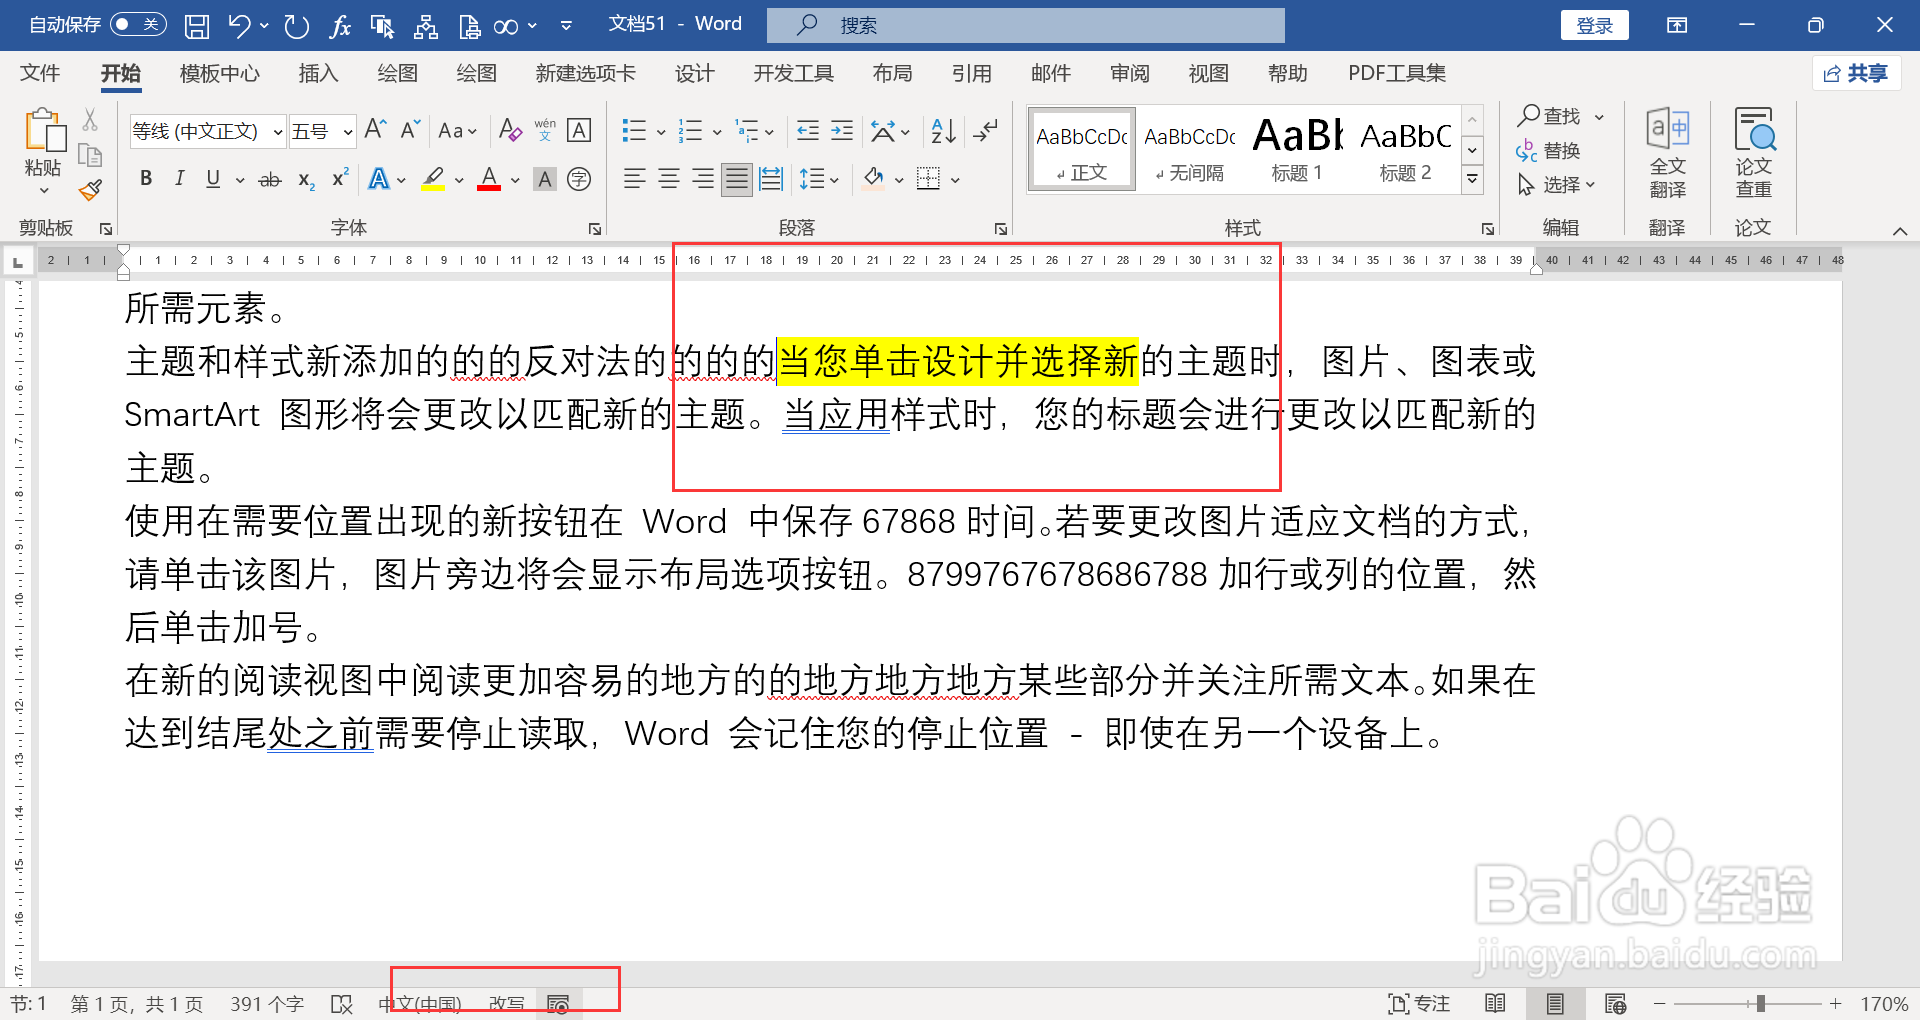The height and width of the screenshot is (1020, 1920).
Task: Open the 文件 File menu
Action: (x=40, y=73)
